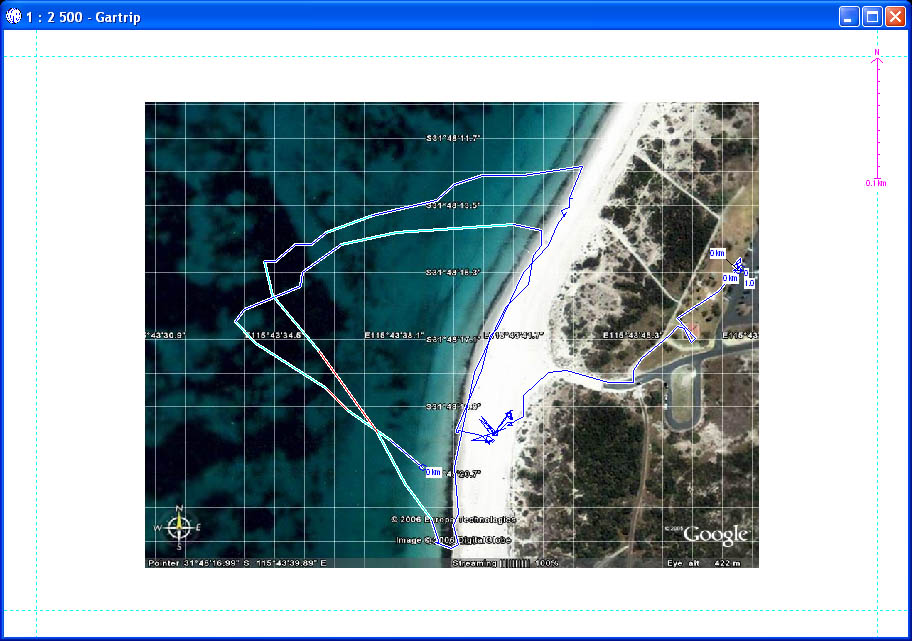Screen dimensions: 912x641
Task: Click the restore button of the Gartrip window
Action: coord(870,16)
